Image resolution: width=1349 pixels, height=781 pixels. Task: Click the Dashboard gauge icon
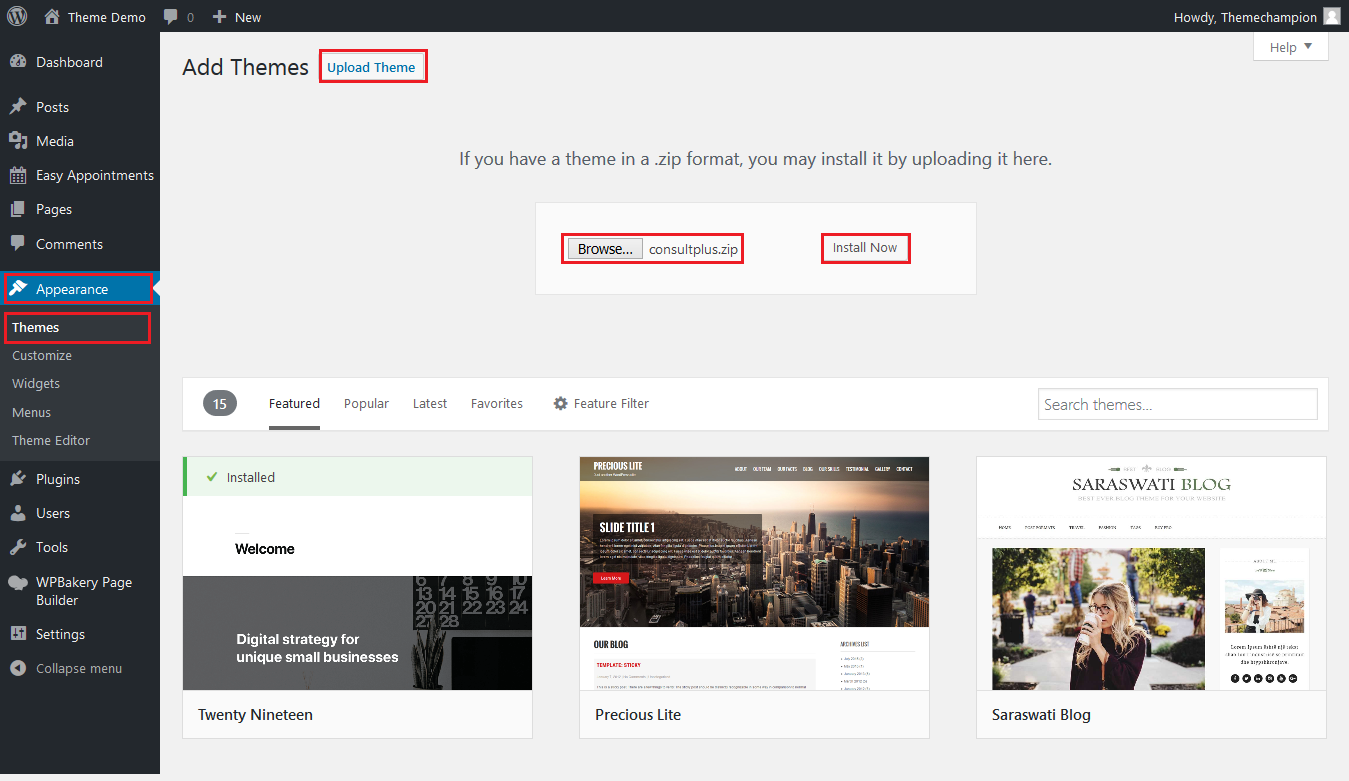tap(18, 62)
